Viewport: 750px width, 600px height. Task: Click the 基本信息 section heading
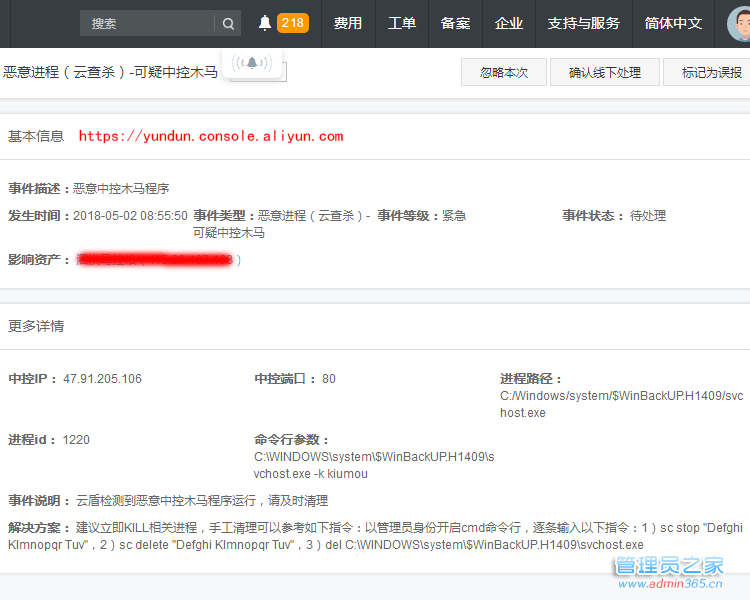tap(36, 136)
